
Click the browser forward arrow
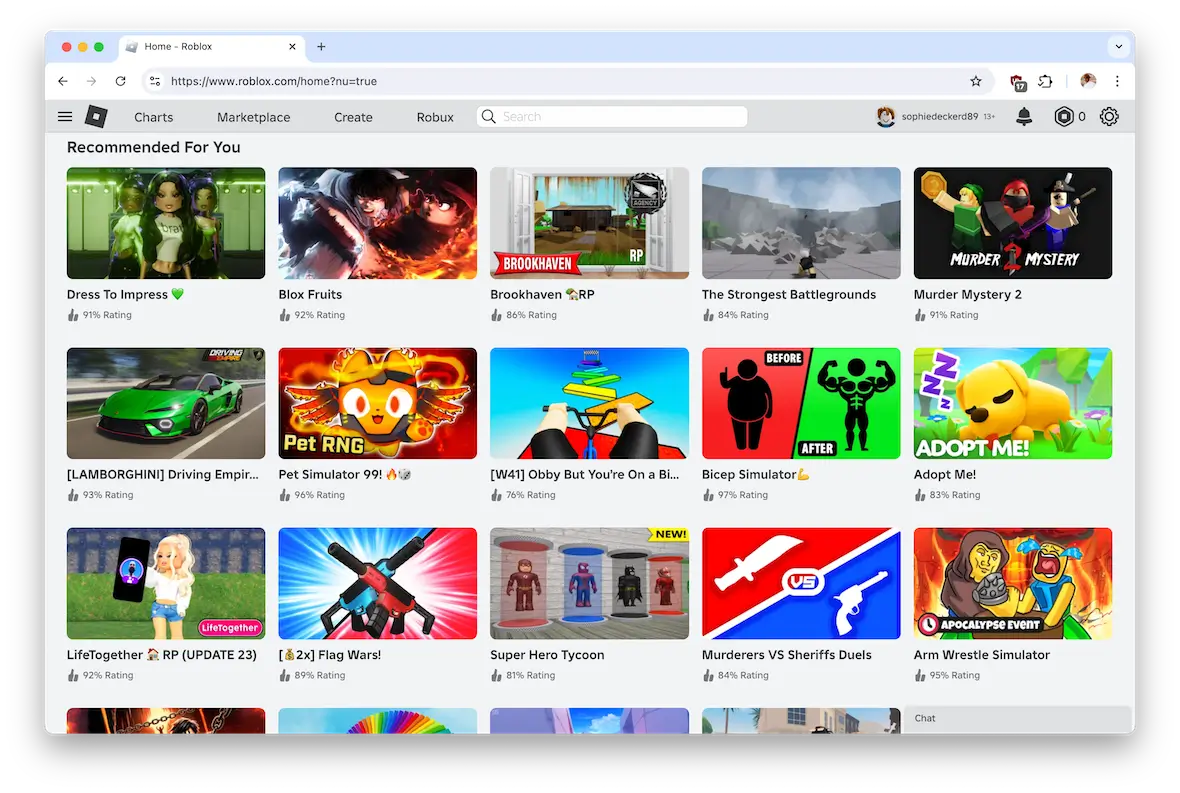(x=91, y=81)
